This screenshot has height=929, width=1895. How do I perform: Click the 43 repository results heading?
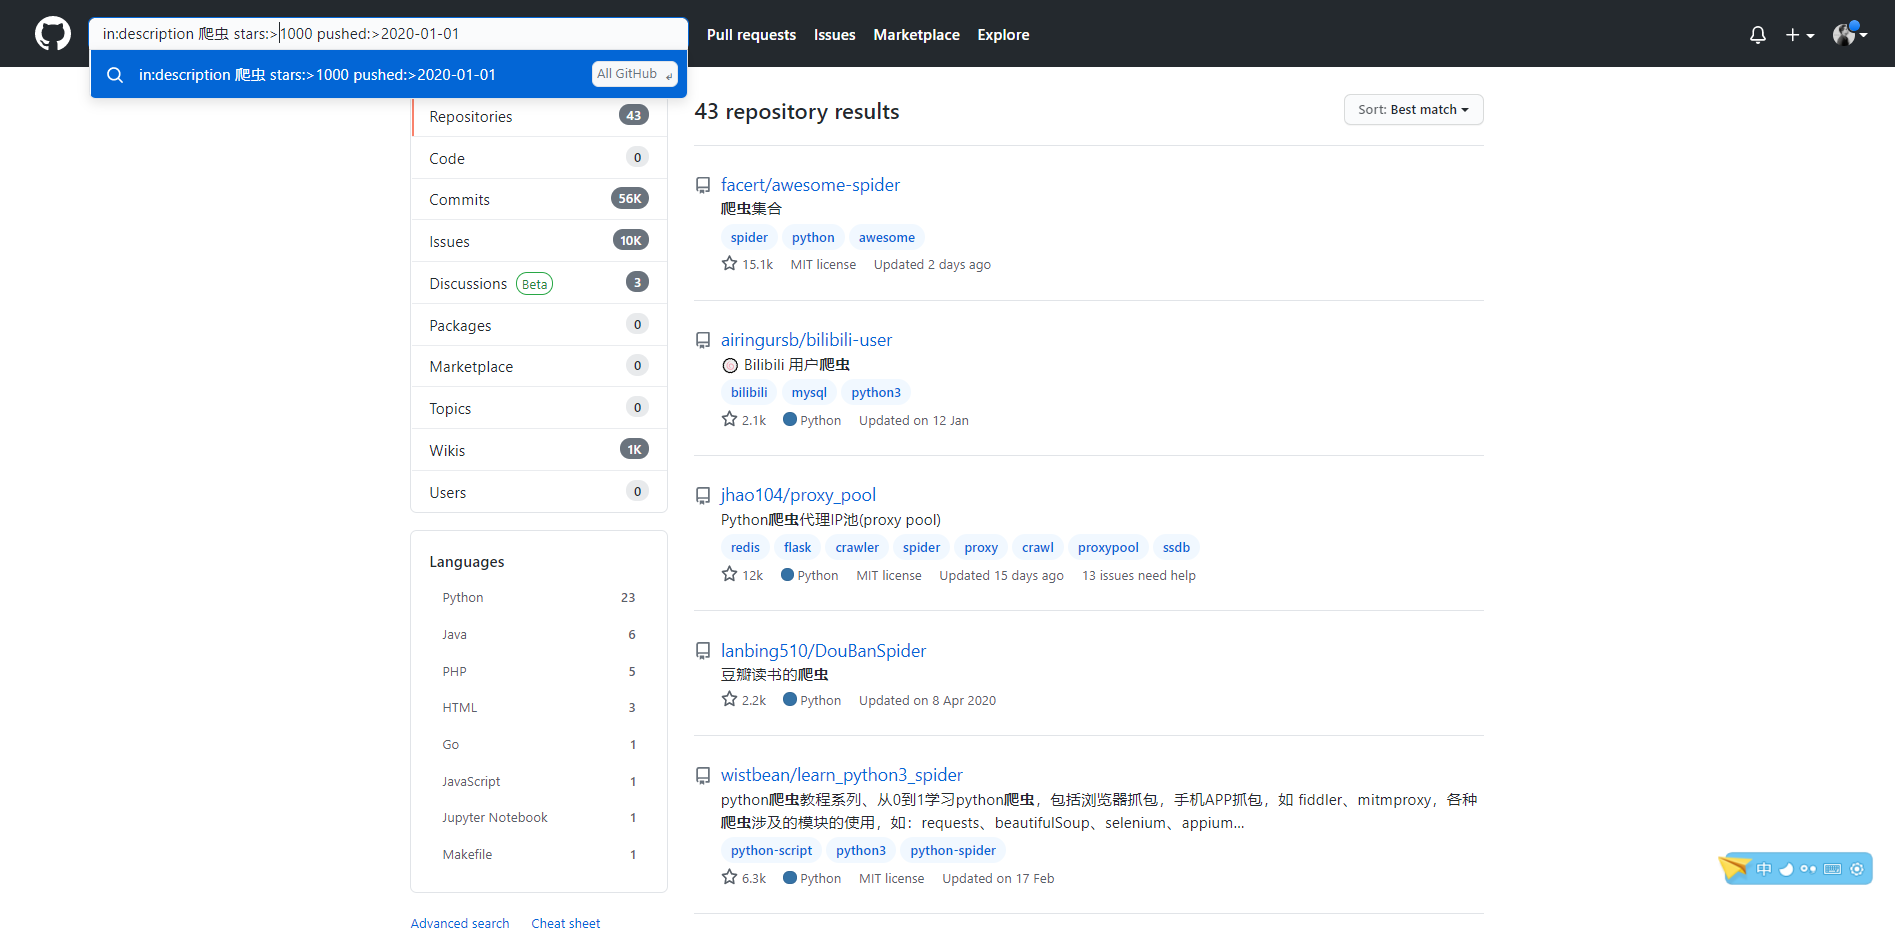797,112
